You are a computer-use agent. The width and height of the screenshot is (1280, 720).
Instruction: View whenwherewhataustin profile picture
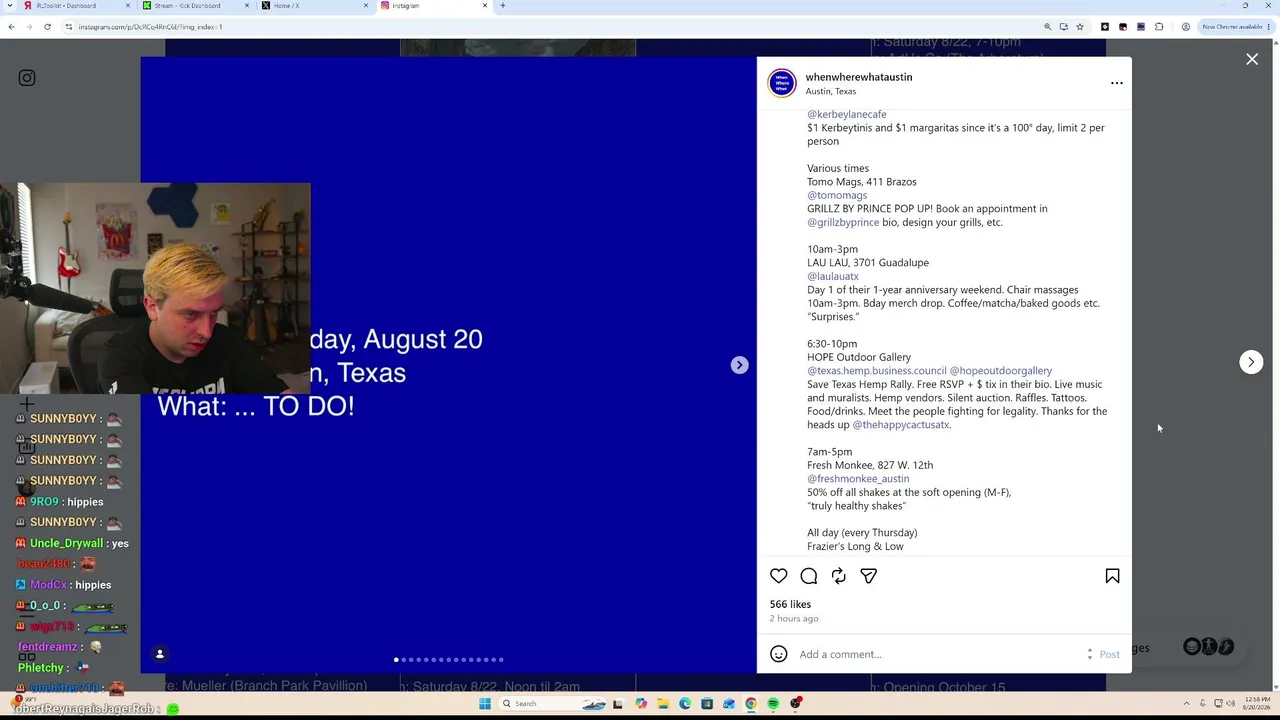tap(782, 83)
